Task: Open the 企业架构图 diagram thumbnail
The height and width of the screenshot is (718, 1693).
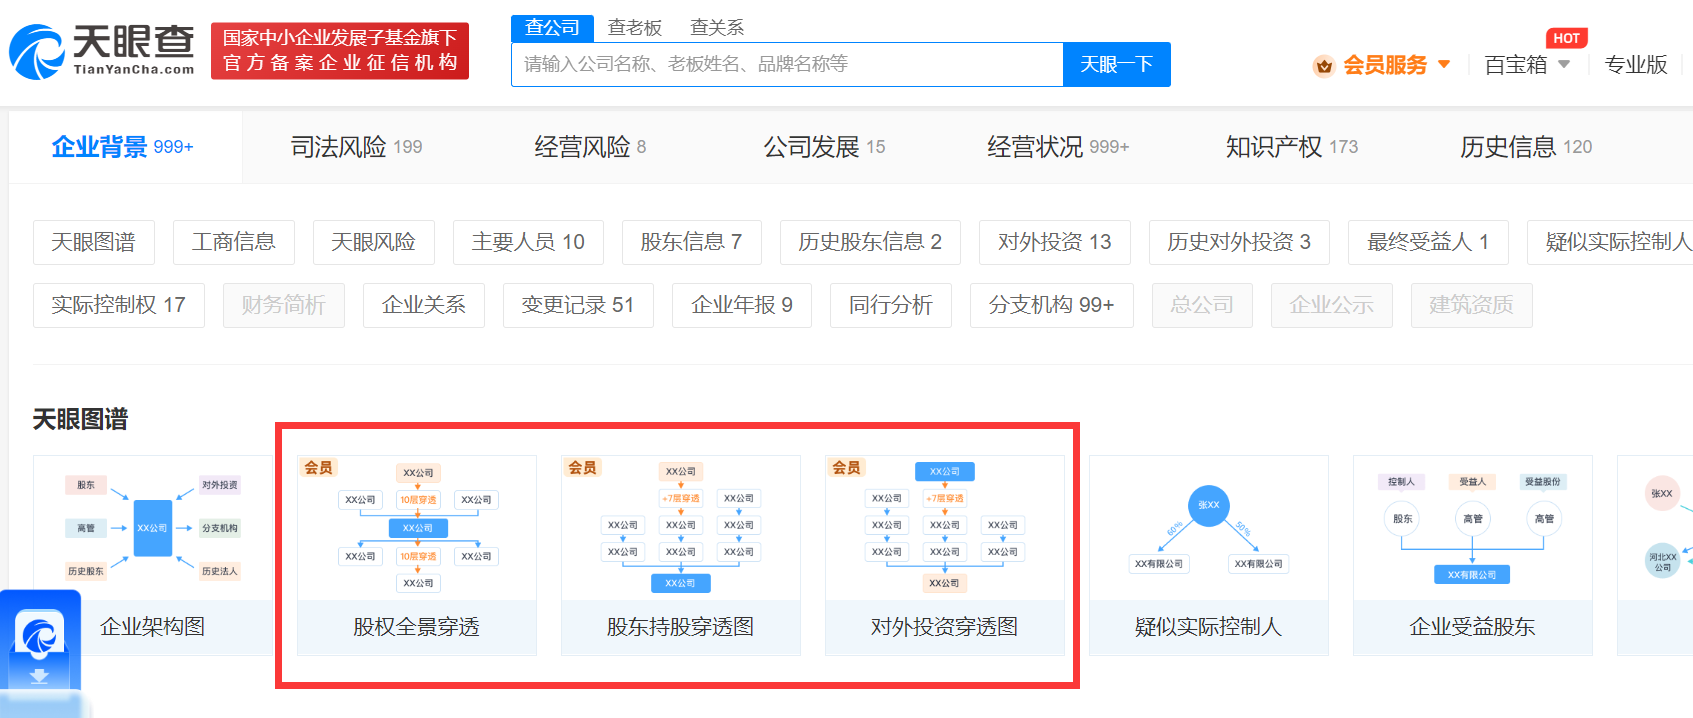Action: [152, 555]
